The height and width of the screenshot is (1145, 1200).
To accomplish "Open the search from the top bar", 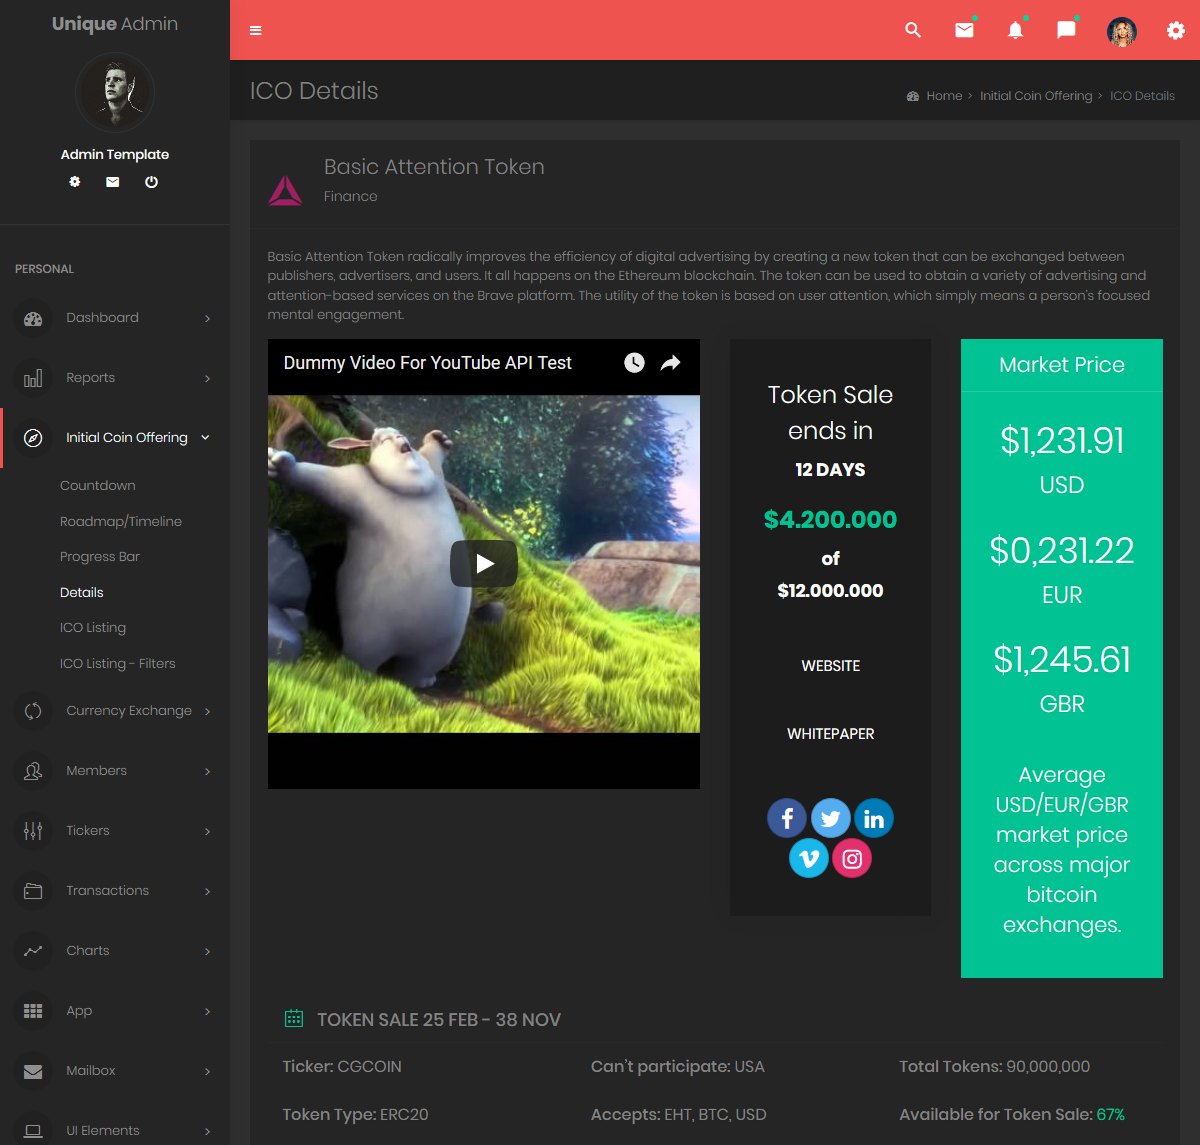I will [x=912, y=30].
